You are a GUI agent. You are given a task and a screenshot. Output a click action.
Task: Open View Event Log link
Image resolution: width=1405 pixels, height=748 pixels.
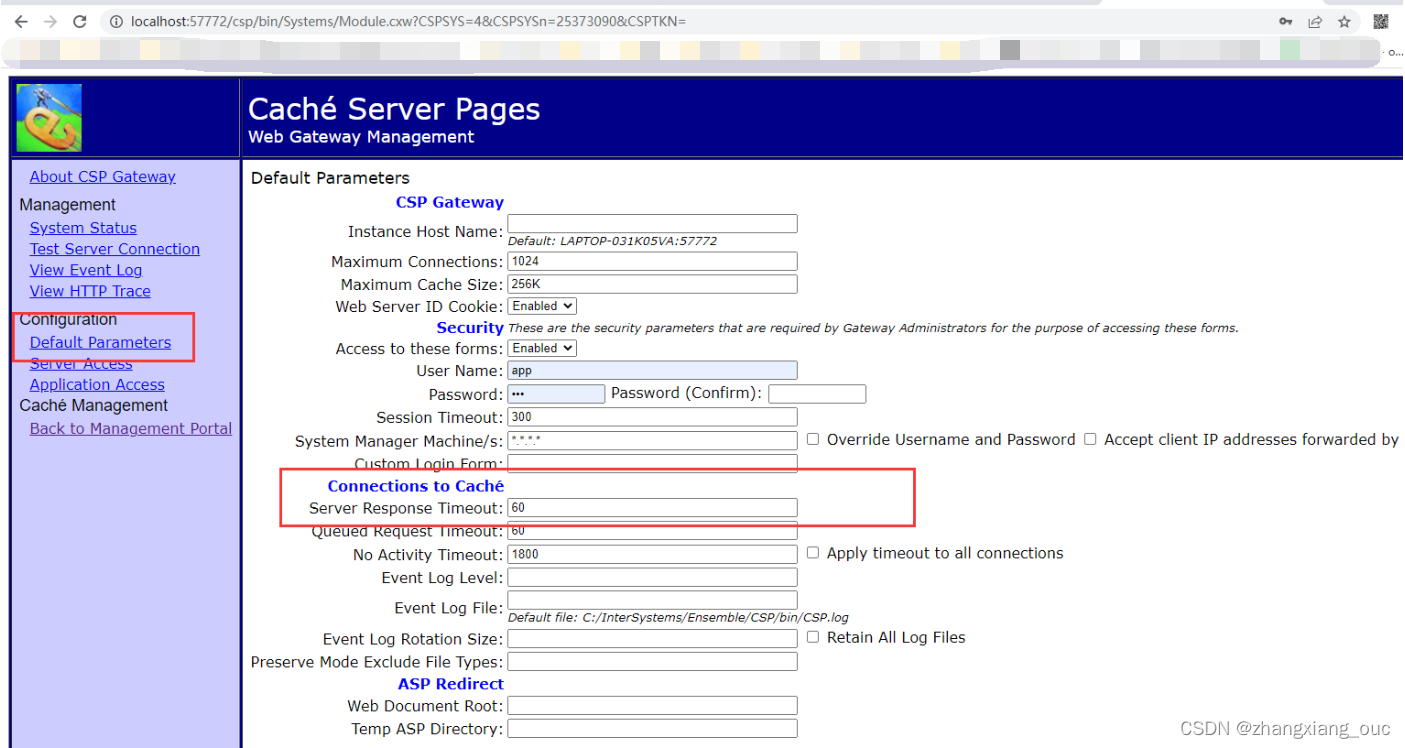[85, 270]
